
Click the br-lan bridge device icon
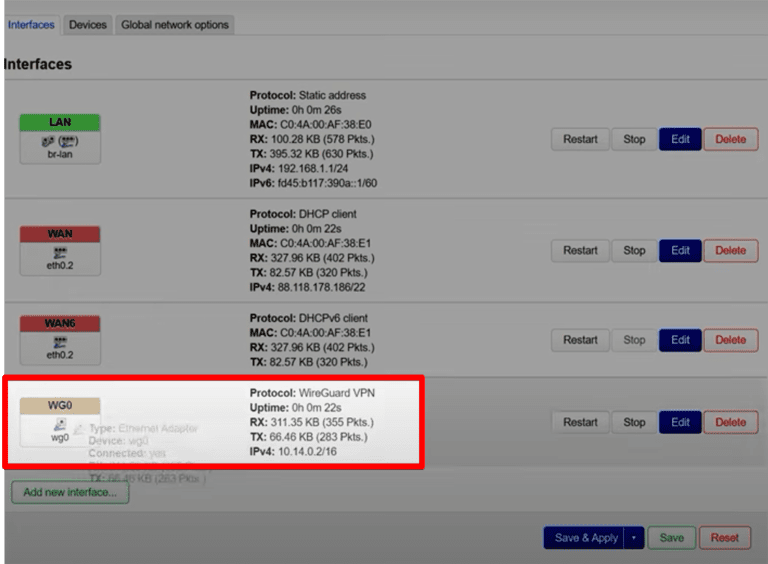(60, 141)
